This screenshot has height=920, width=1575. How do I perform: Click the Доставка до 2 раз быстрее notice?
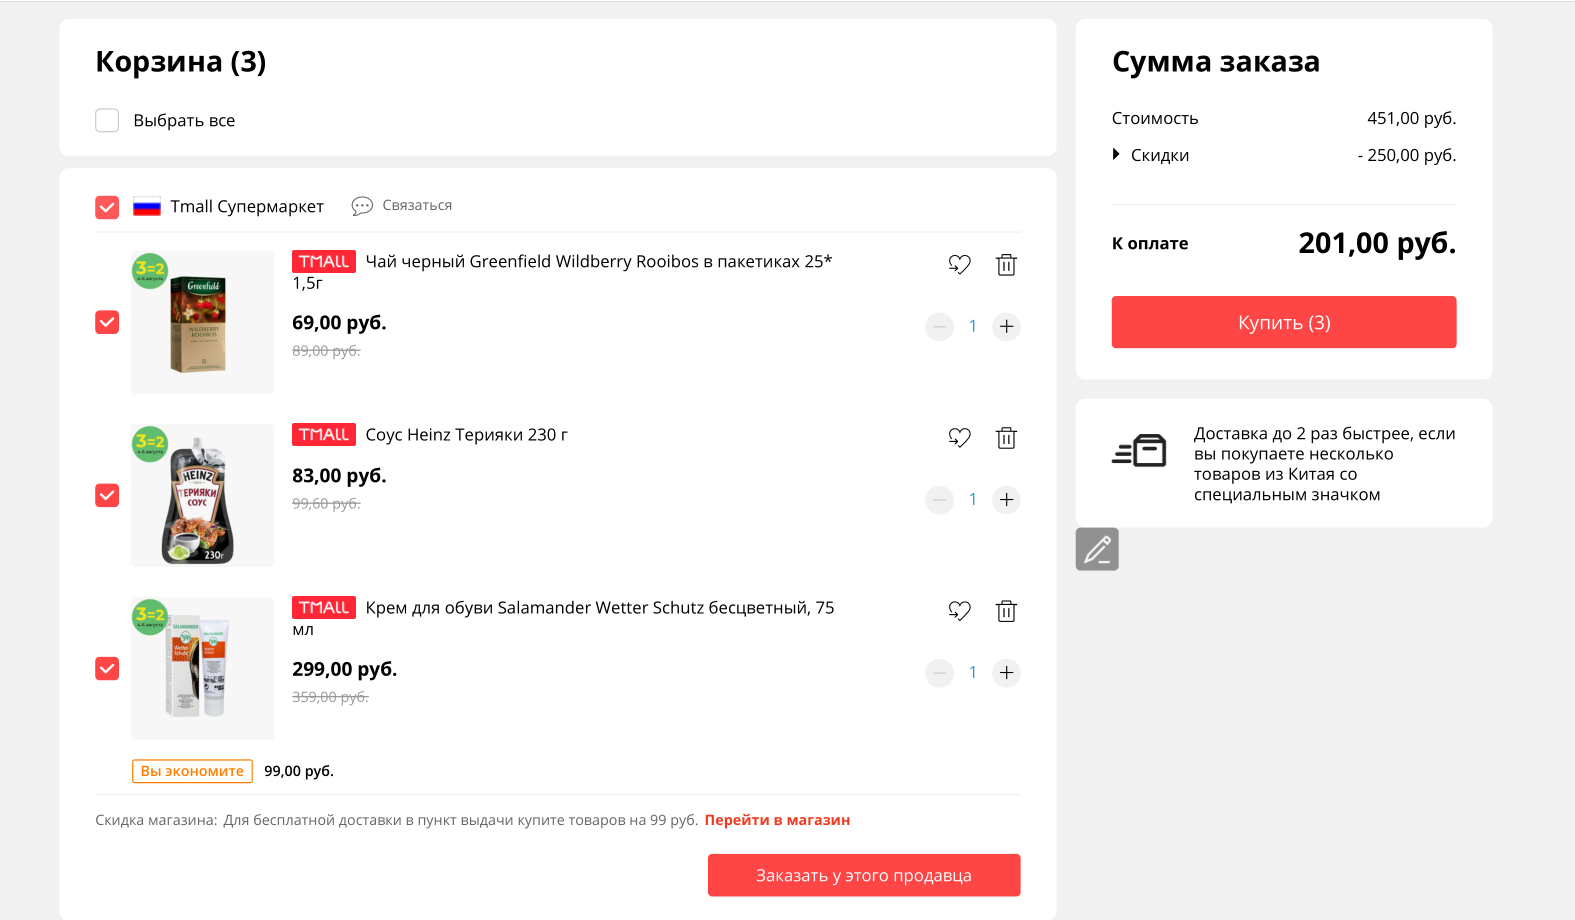(1324, 464)
